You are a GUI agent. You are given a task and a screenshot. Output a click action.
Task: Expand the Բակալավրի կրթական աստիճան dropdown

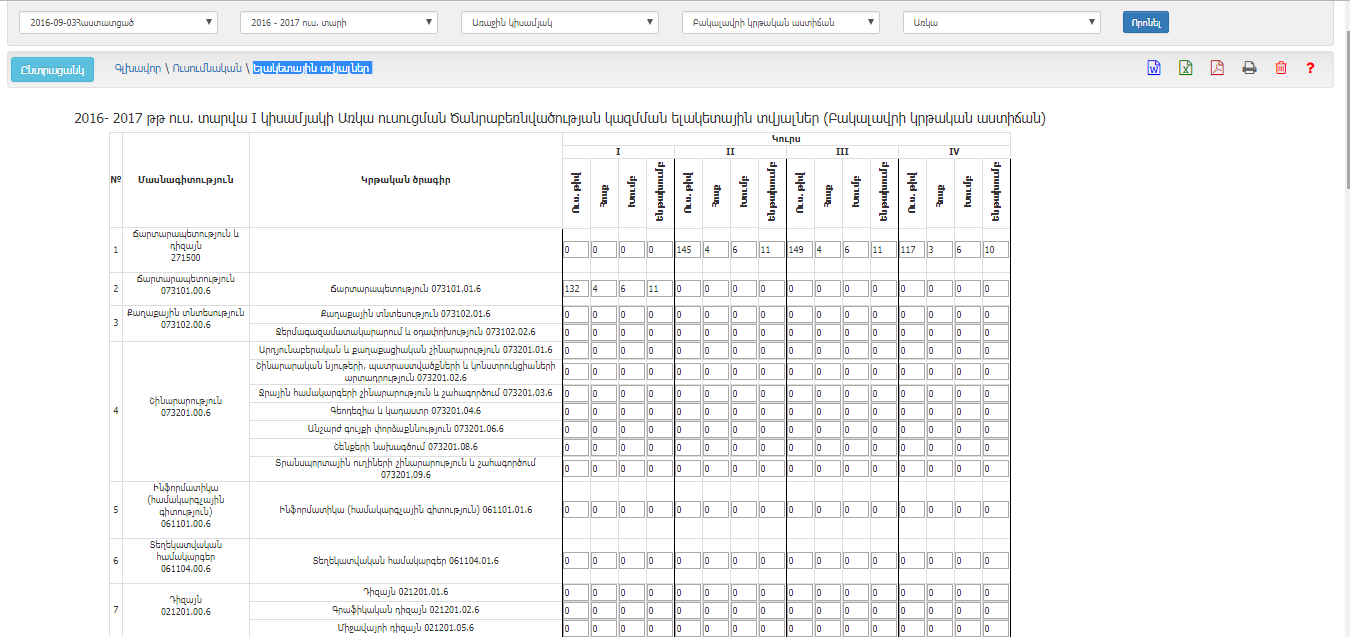(780, 22)
